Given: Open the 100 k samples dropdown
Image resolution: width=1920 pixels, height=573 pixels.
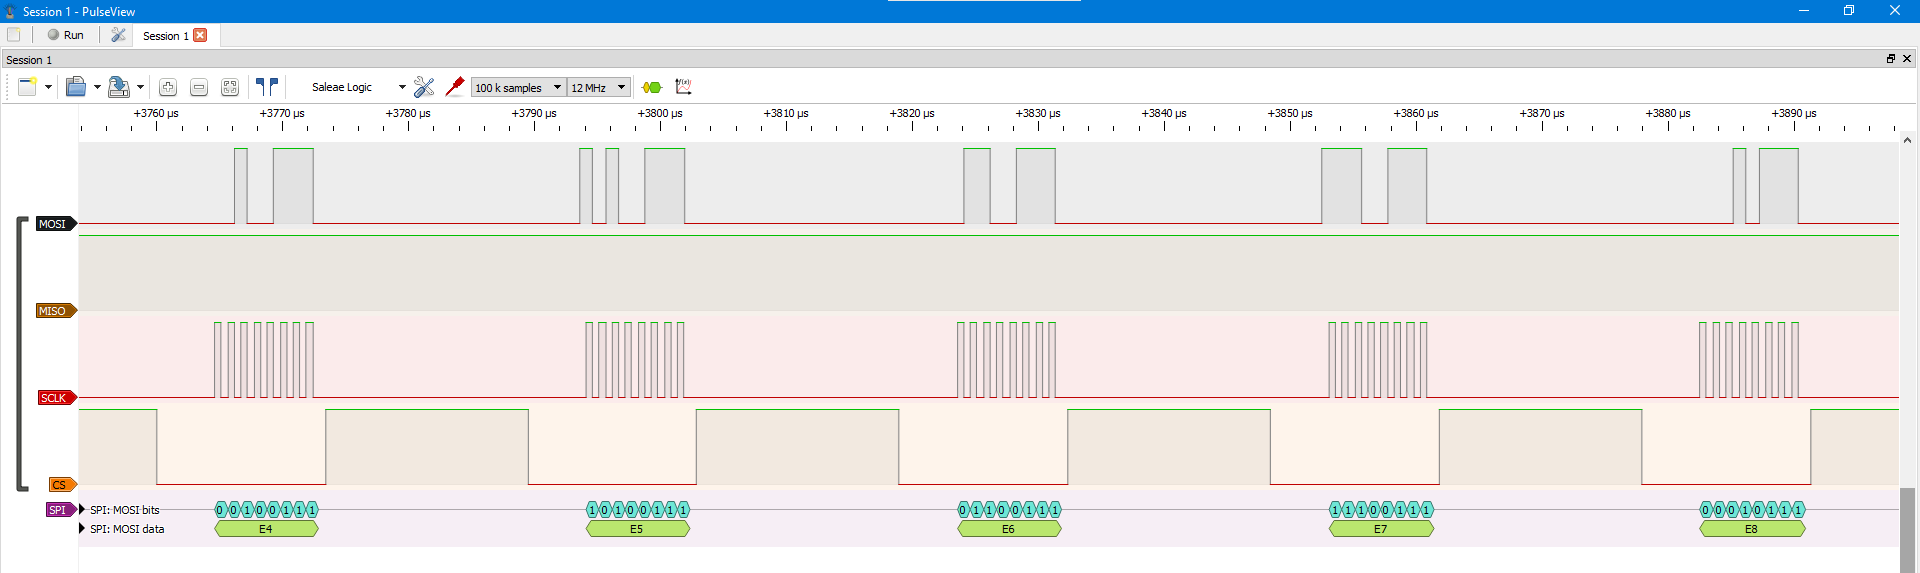Looking at the screenshot, I should click(518, 87).
